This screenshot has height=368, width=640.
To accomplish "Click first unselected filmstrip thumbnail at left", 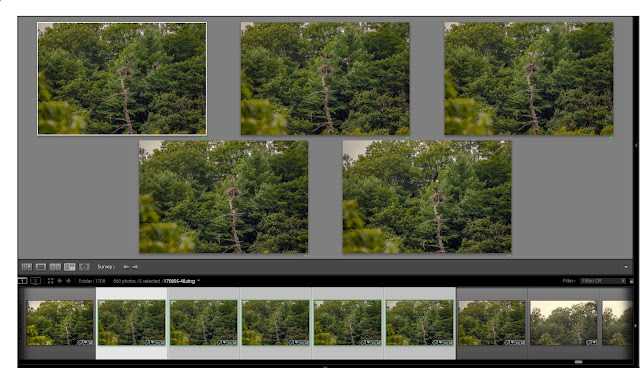I will coord(60,323).
